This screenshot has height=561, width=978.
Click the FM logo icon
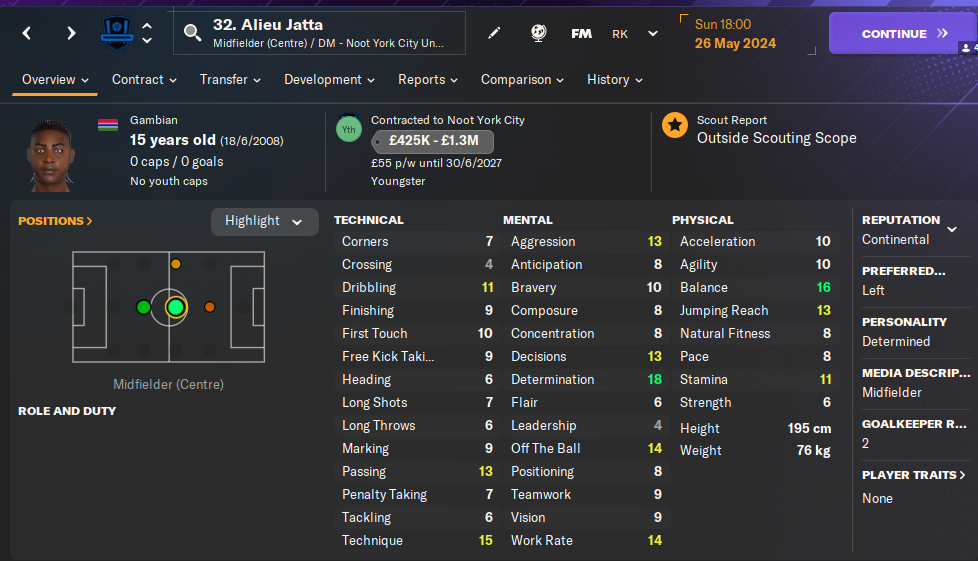click(581, 33)
